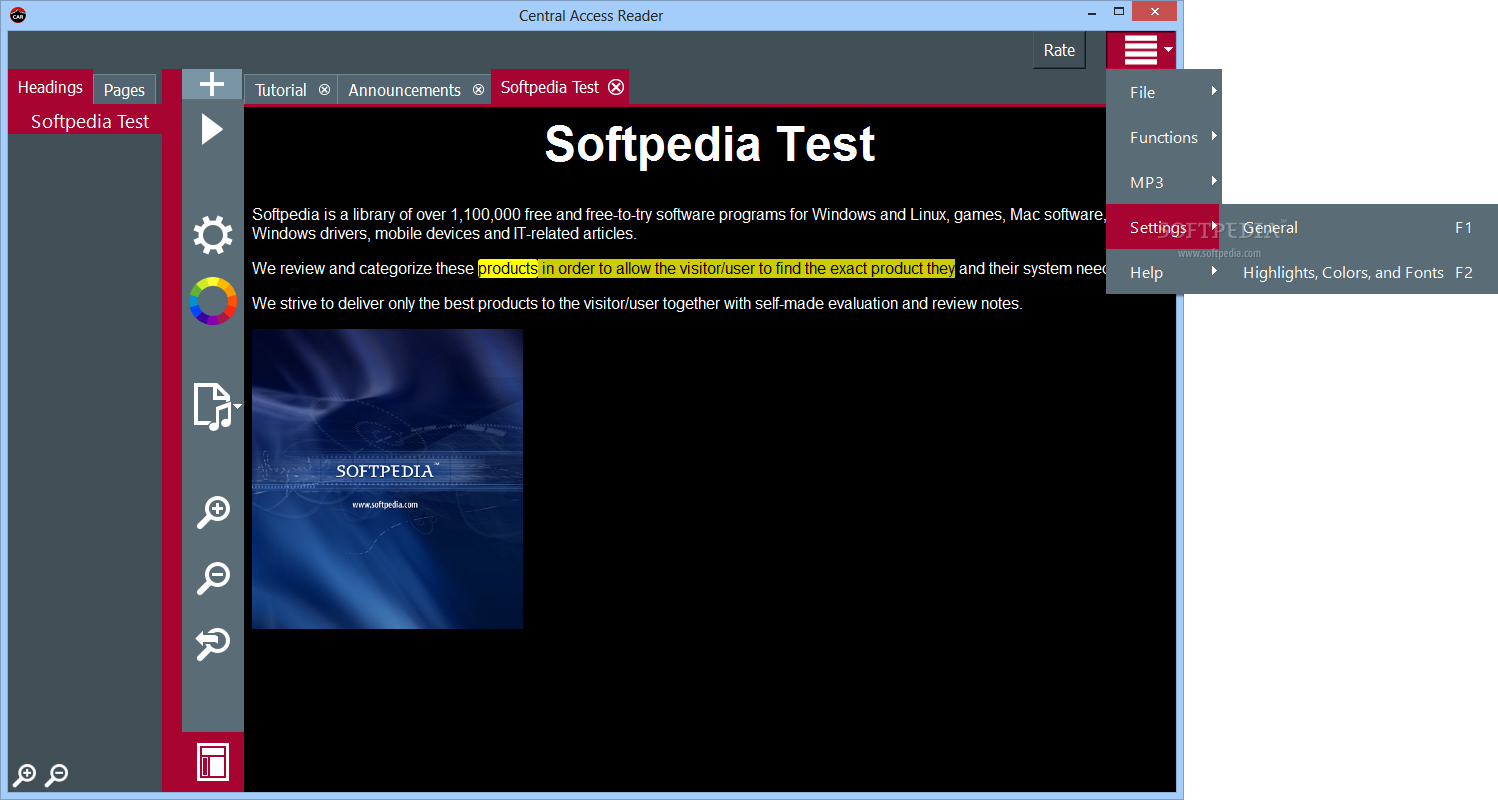Open the color wheel highlight settings

(213, 301)
